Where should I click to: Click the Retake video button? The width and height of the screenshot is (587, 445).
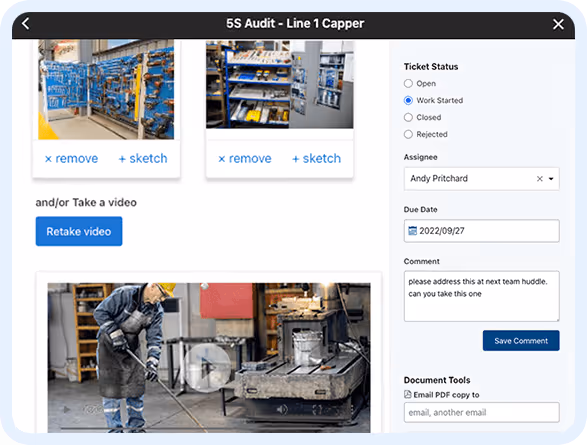(x=79, y=231)
